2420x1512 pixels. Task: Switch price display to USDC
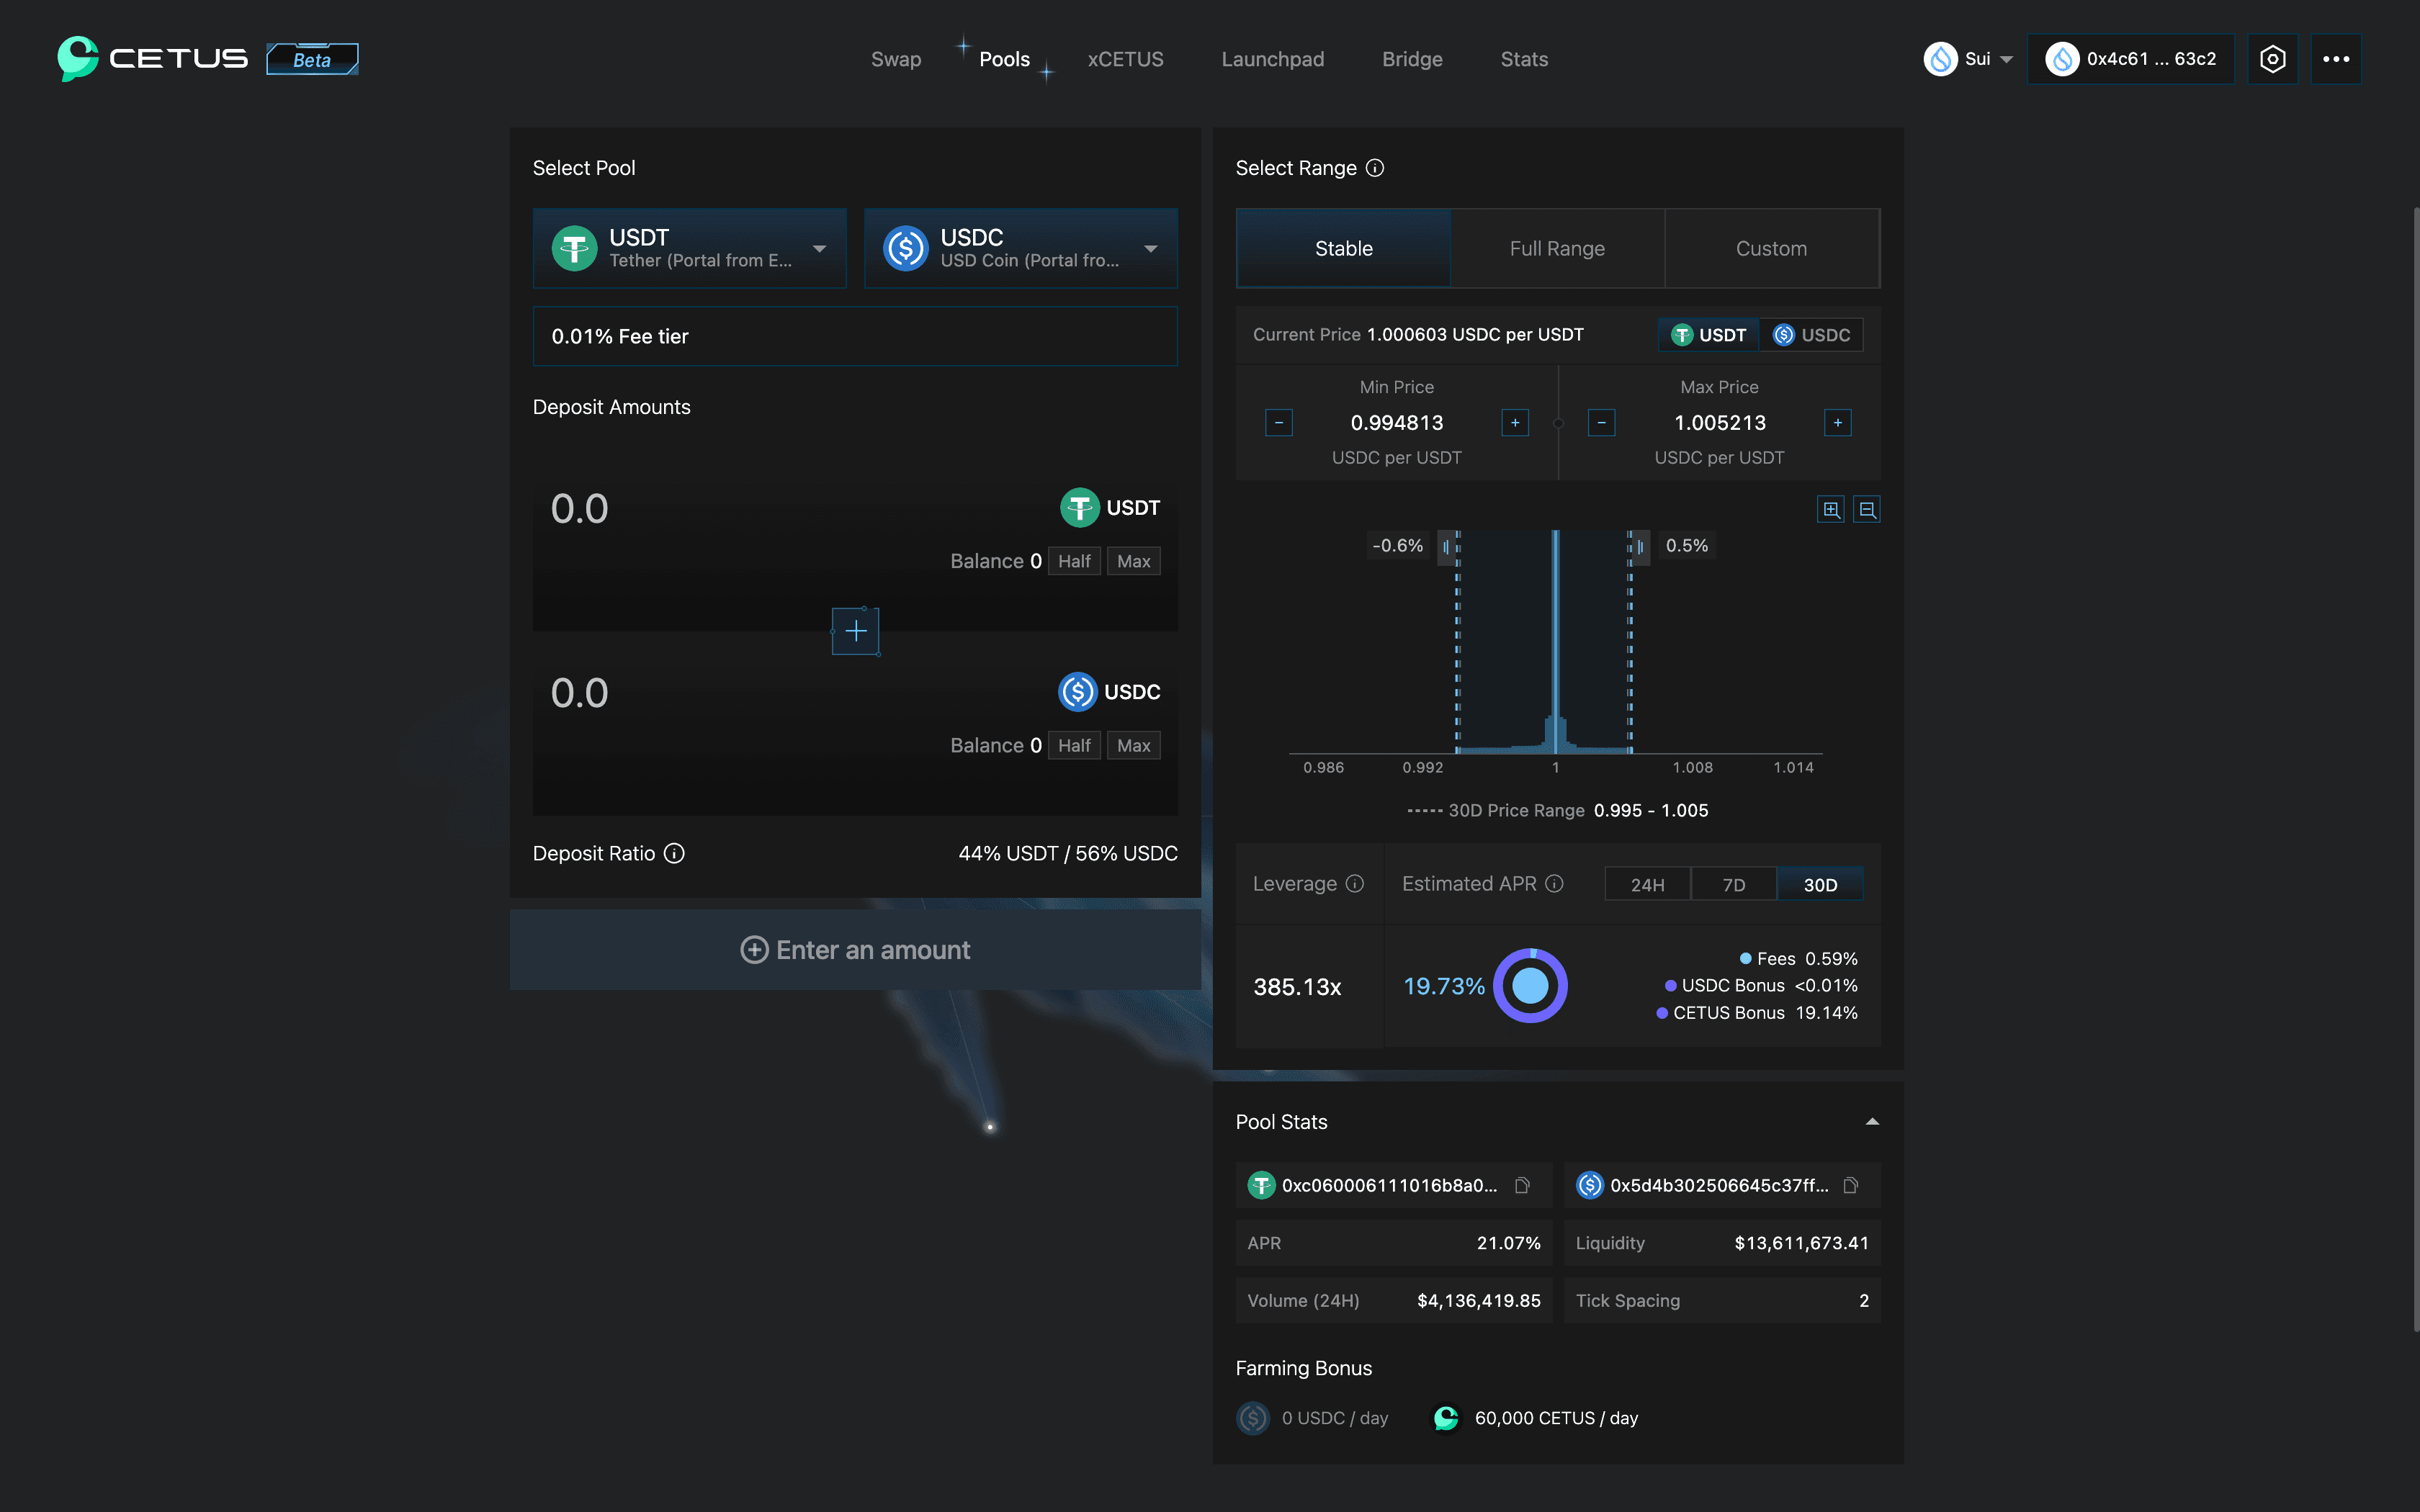[x=1812, y=335]
